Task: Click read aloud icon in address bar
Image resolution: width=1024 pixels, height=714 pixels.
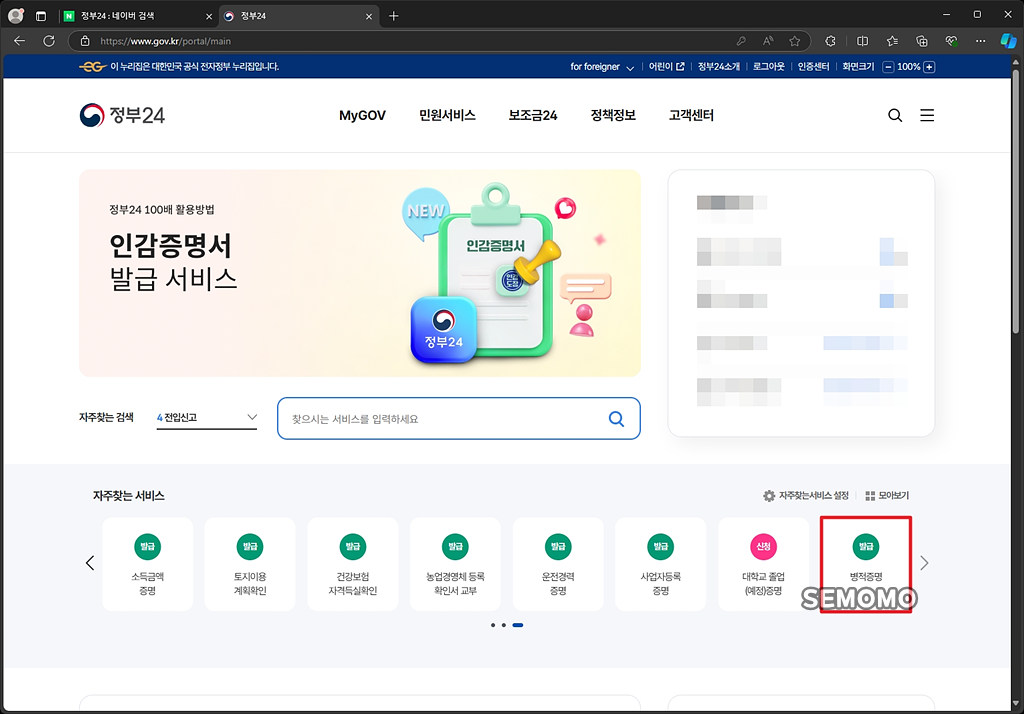Action: pos(768,41)
